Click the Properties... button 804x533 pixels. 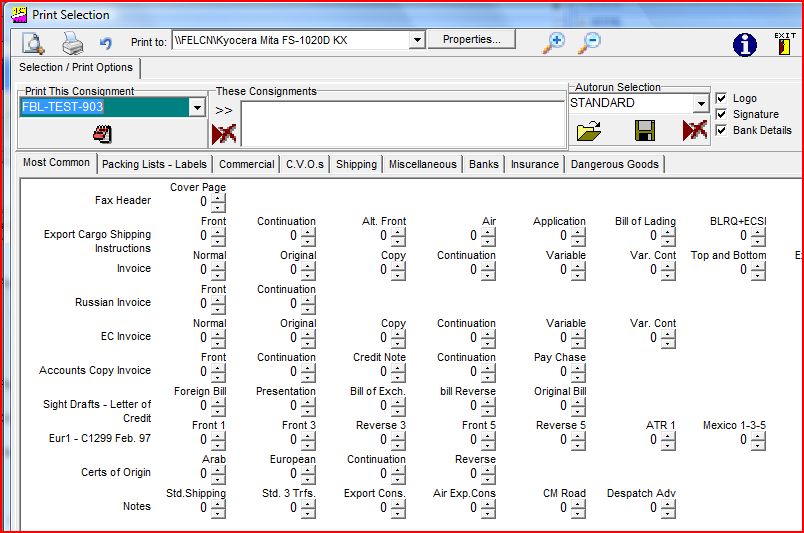[x=471, y=39]
